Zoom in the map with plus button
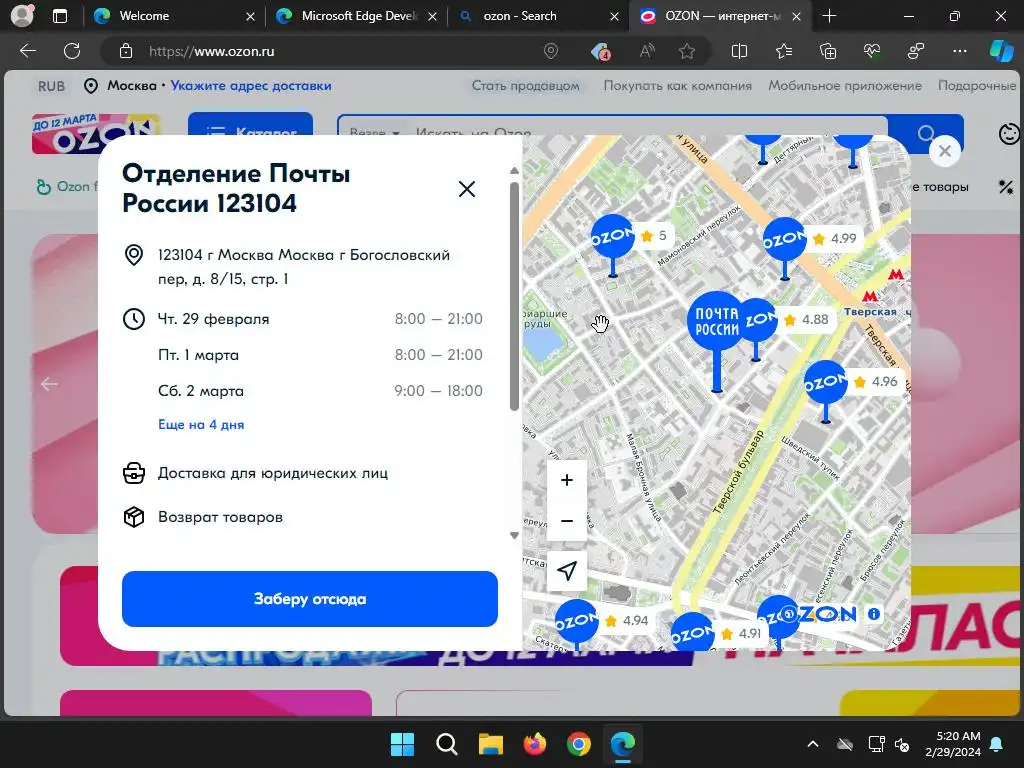This screenshot has width=1024, height=768. click(566, 480)
